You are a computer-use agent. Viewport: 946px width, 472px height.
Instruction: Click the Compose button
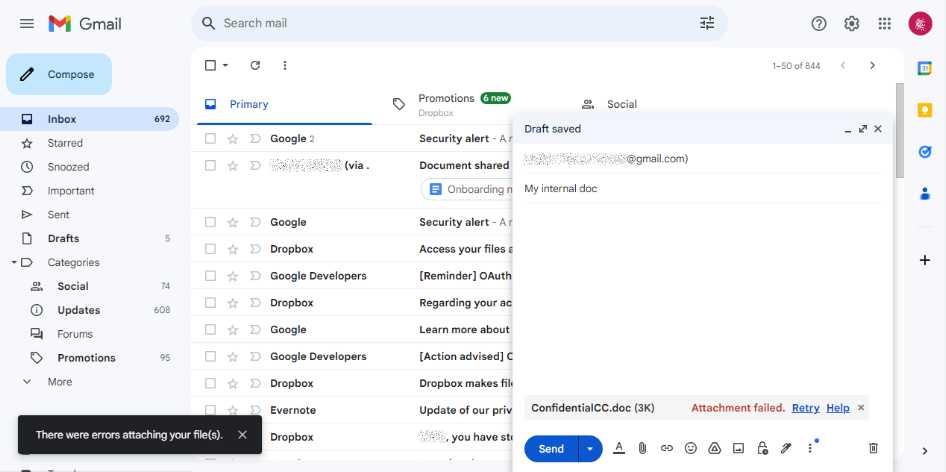point(59,74)
